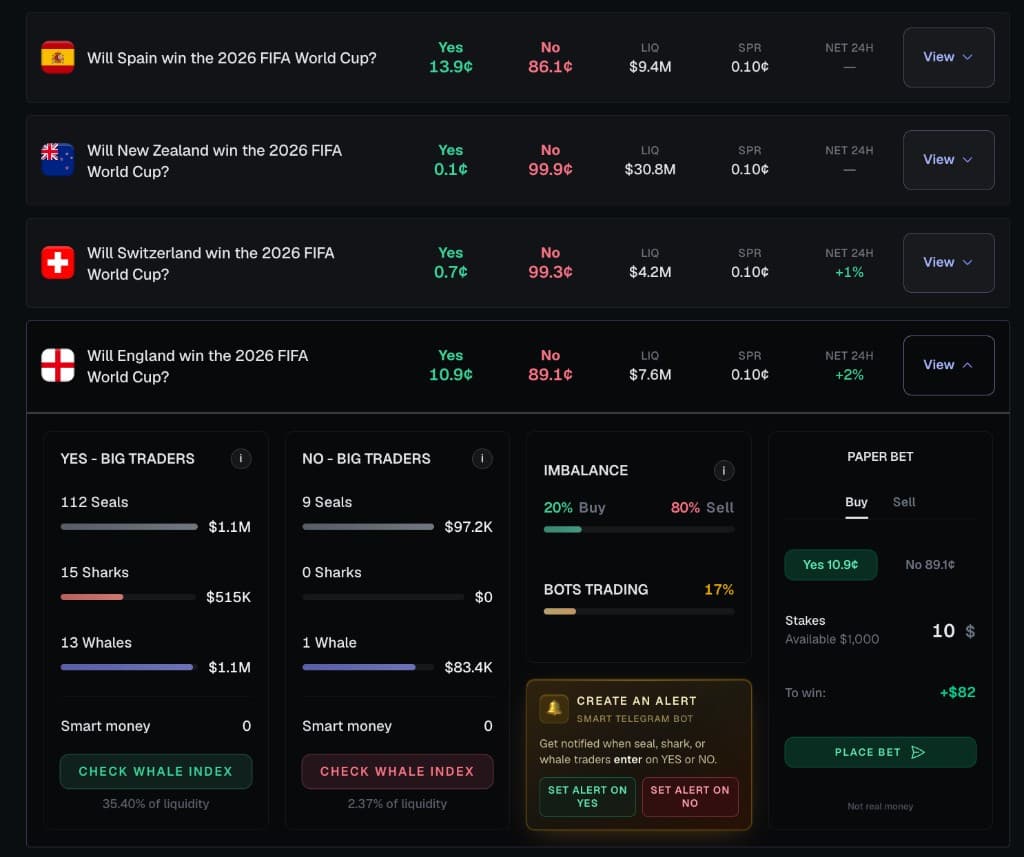Click New Zealand No price 99.9¢

pos(551,169)
